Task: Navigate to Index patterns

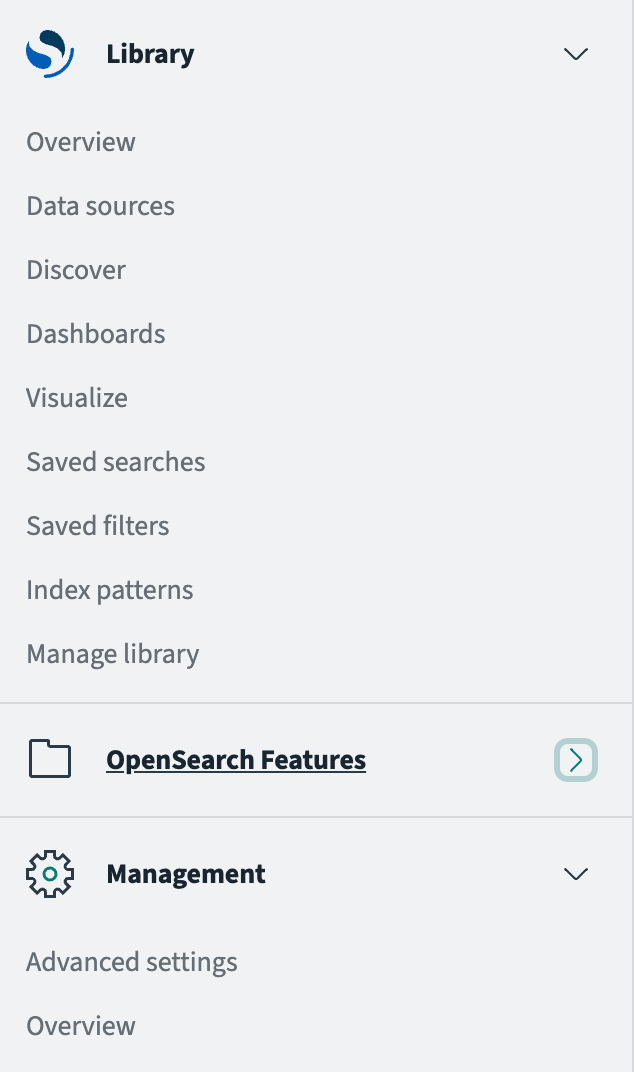Action: point(109,589)
